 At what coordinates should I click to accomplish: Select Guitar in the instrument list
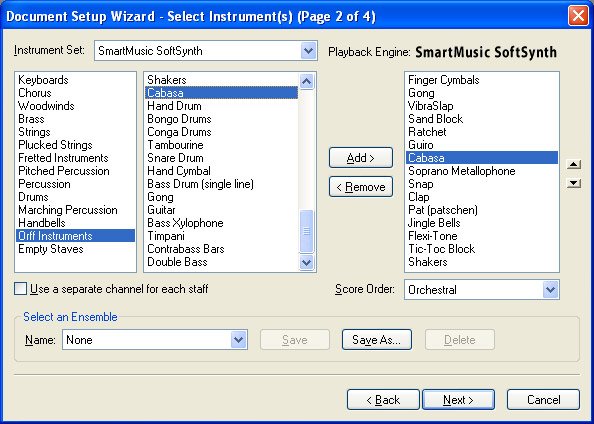(222, 210)
